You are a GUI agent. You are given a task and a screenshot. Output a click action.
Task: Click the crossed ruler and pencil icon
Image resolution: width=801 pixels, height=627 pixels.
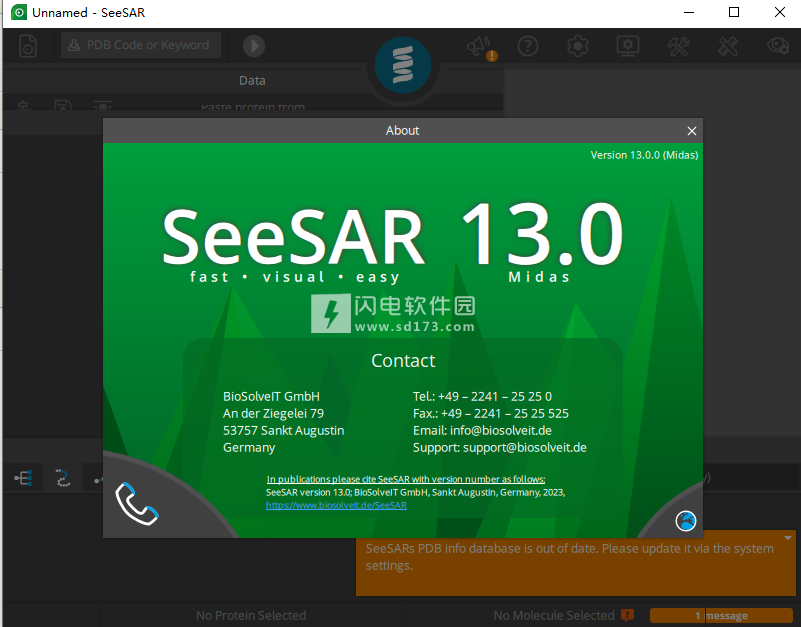[x=728, y=47]
